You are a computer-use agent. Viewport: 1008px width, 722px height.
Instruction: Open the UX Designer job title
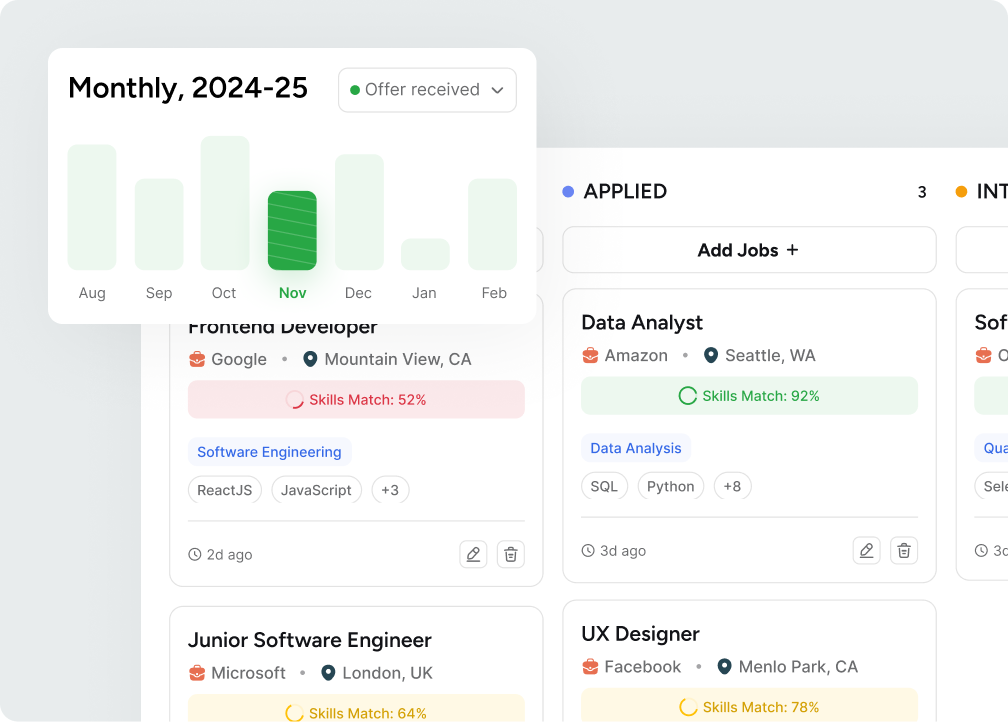(x=640, y=633)
